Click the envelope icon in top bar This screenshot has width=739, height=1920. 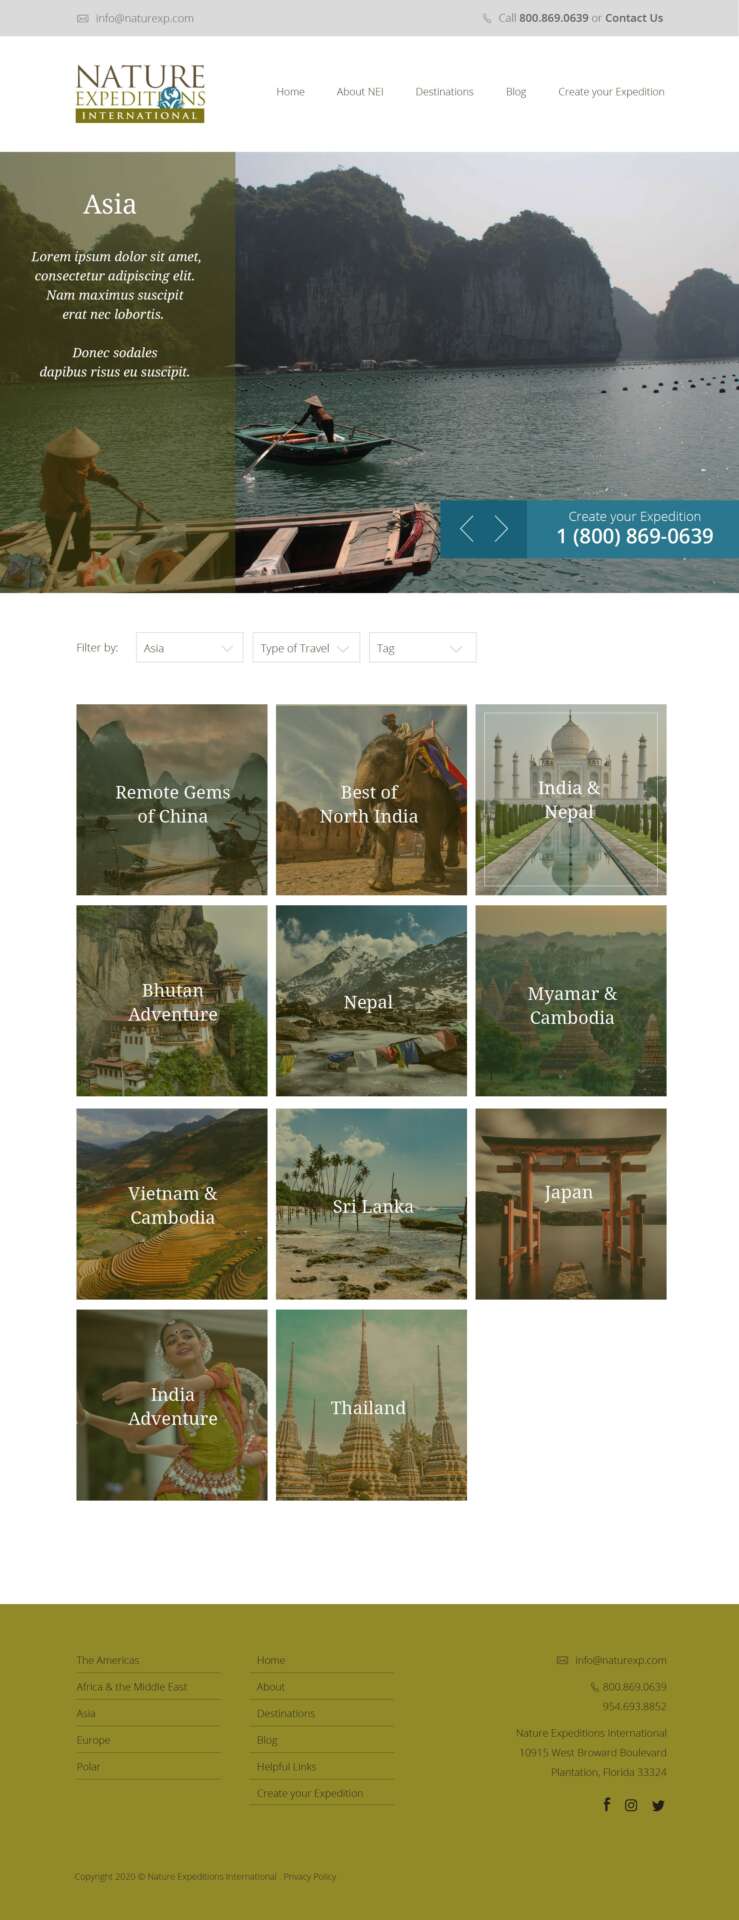(83, 18)
